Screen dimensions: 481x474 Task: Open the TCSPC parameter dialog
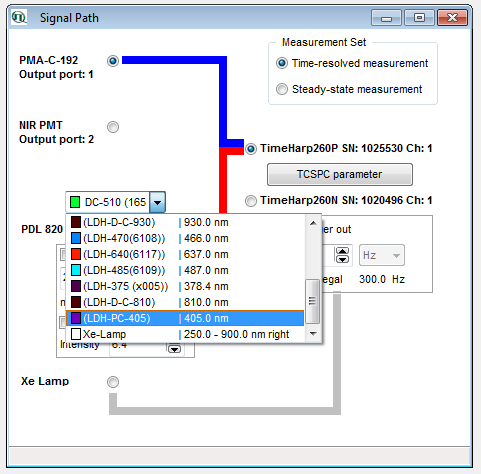340,174
